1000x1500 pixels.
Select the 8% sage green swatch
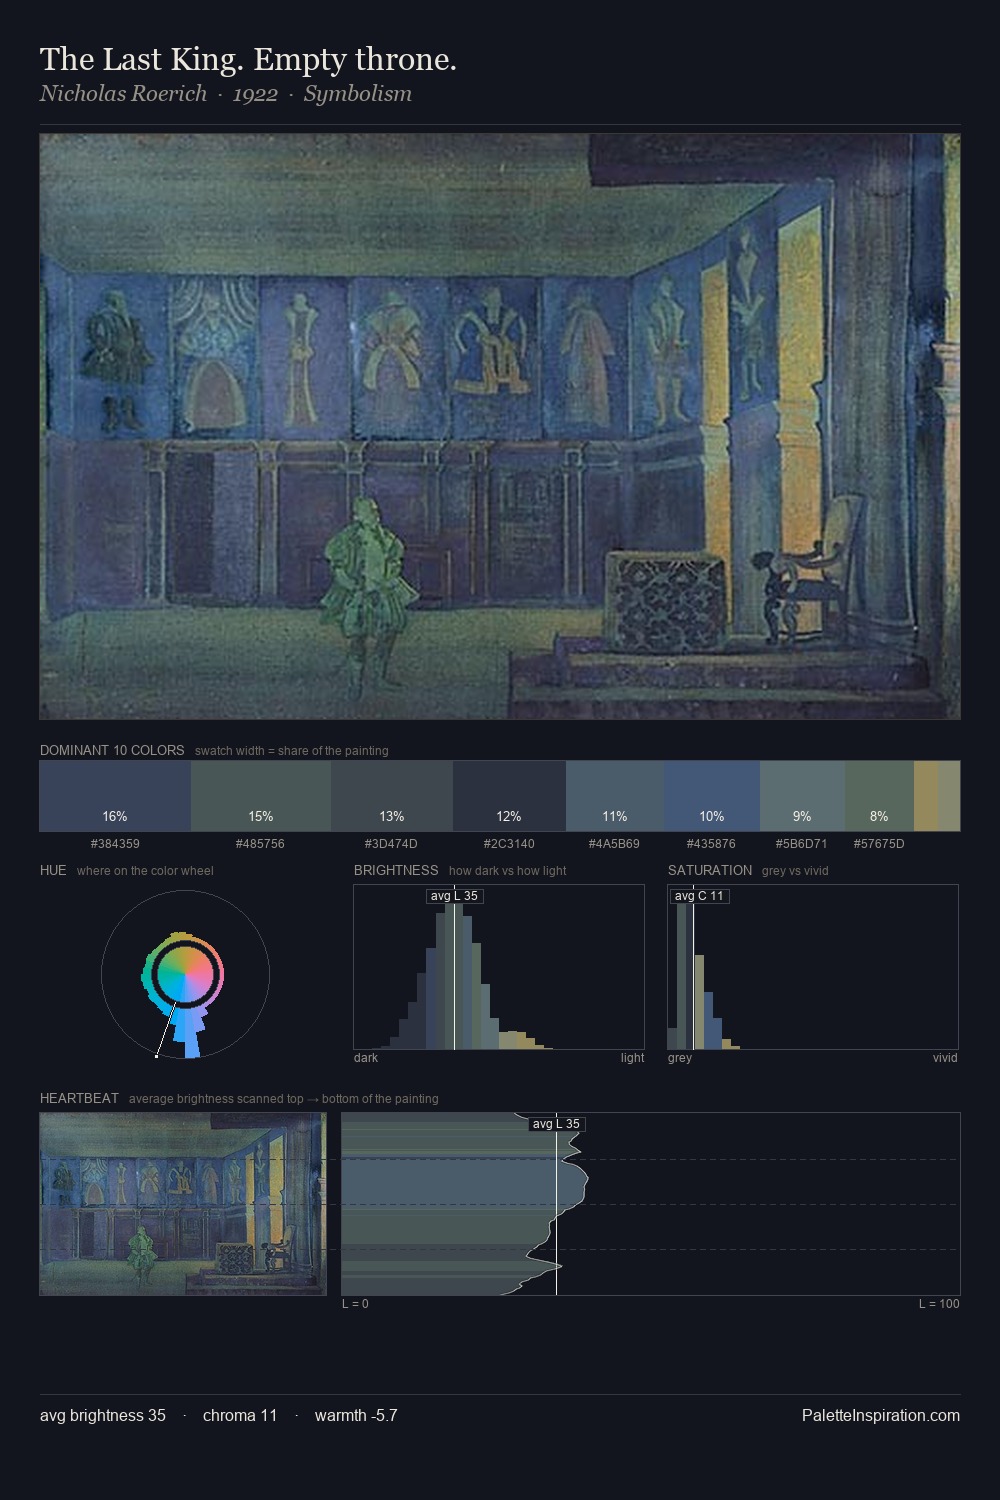pos(879,796)
